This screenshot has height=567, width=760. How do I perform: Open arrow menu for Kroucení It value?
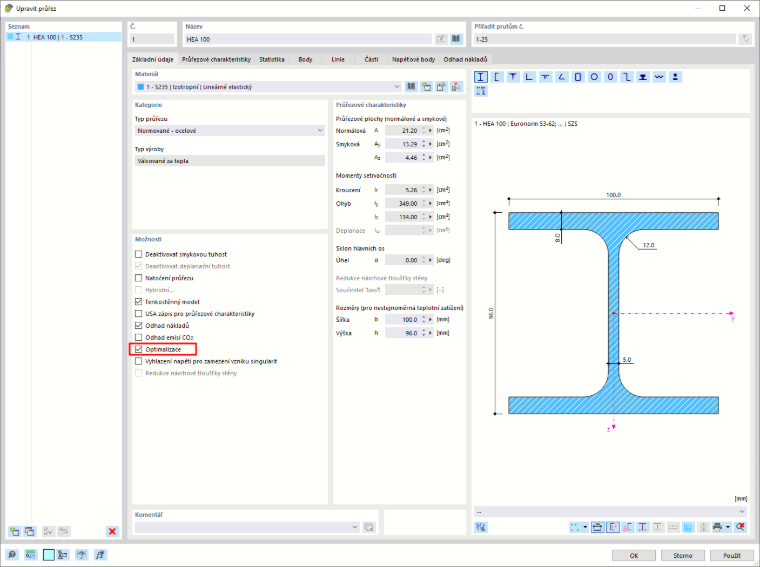point(430,190)
